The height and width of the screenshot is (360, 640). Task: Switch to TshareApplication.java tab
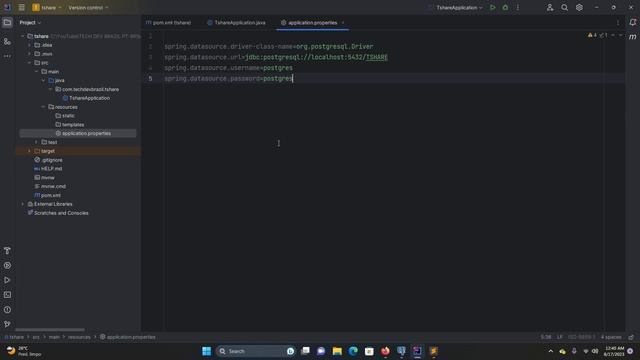click(236, 23)
